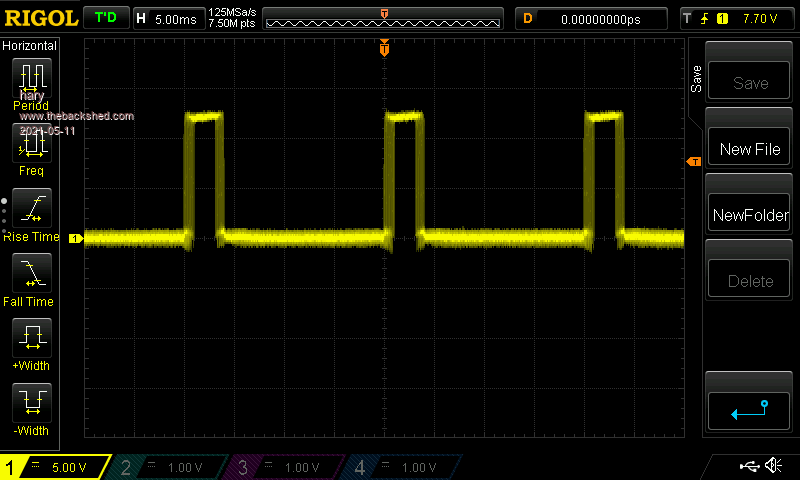Enable channel 2 display
Screen dimensions: 800x480
click(170, 467)
